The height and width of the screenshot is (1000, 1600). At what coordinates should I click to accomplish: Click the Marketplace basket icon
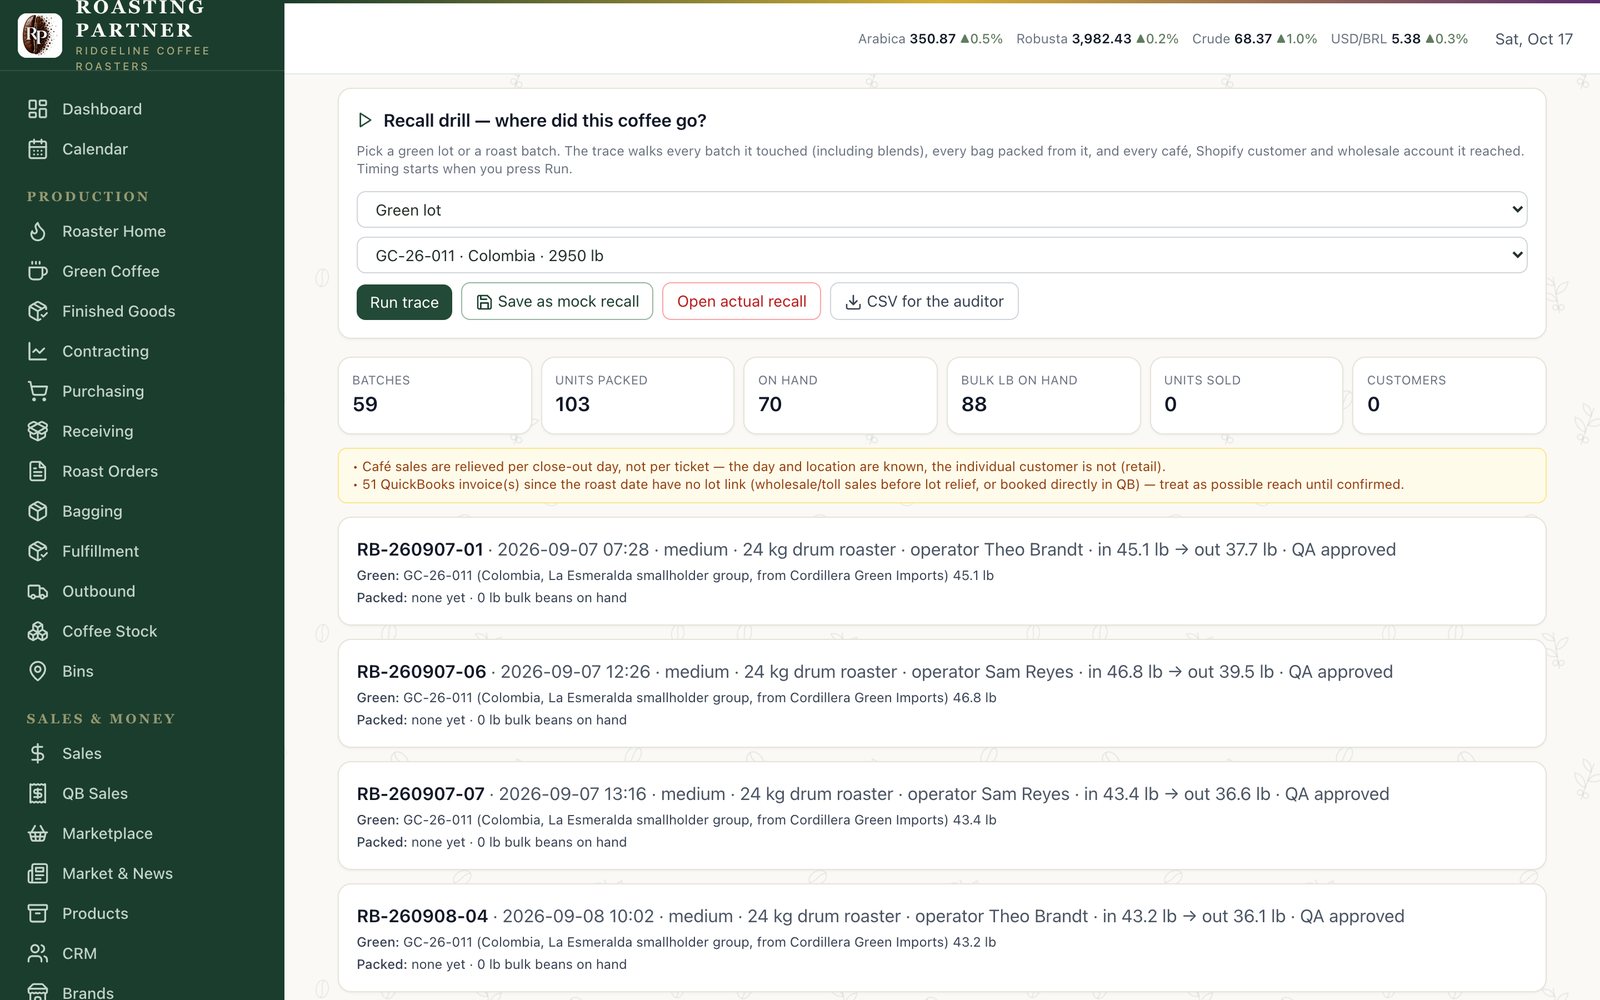pyautogui.click(x=38, y=833)
